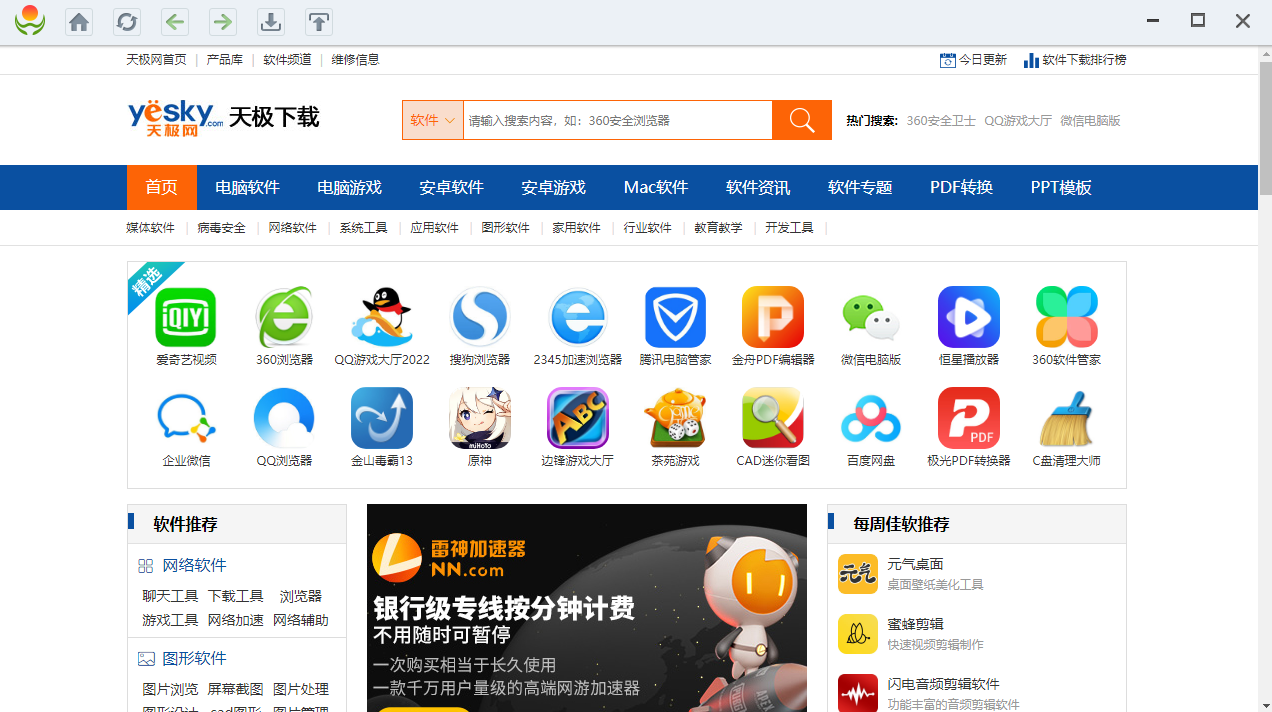Select the PPT模板 tab
This screenshot has width=1272, height=712.
coord(1061,188)
